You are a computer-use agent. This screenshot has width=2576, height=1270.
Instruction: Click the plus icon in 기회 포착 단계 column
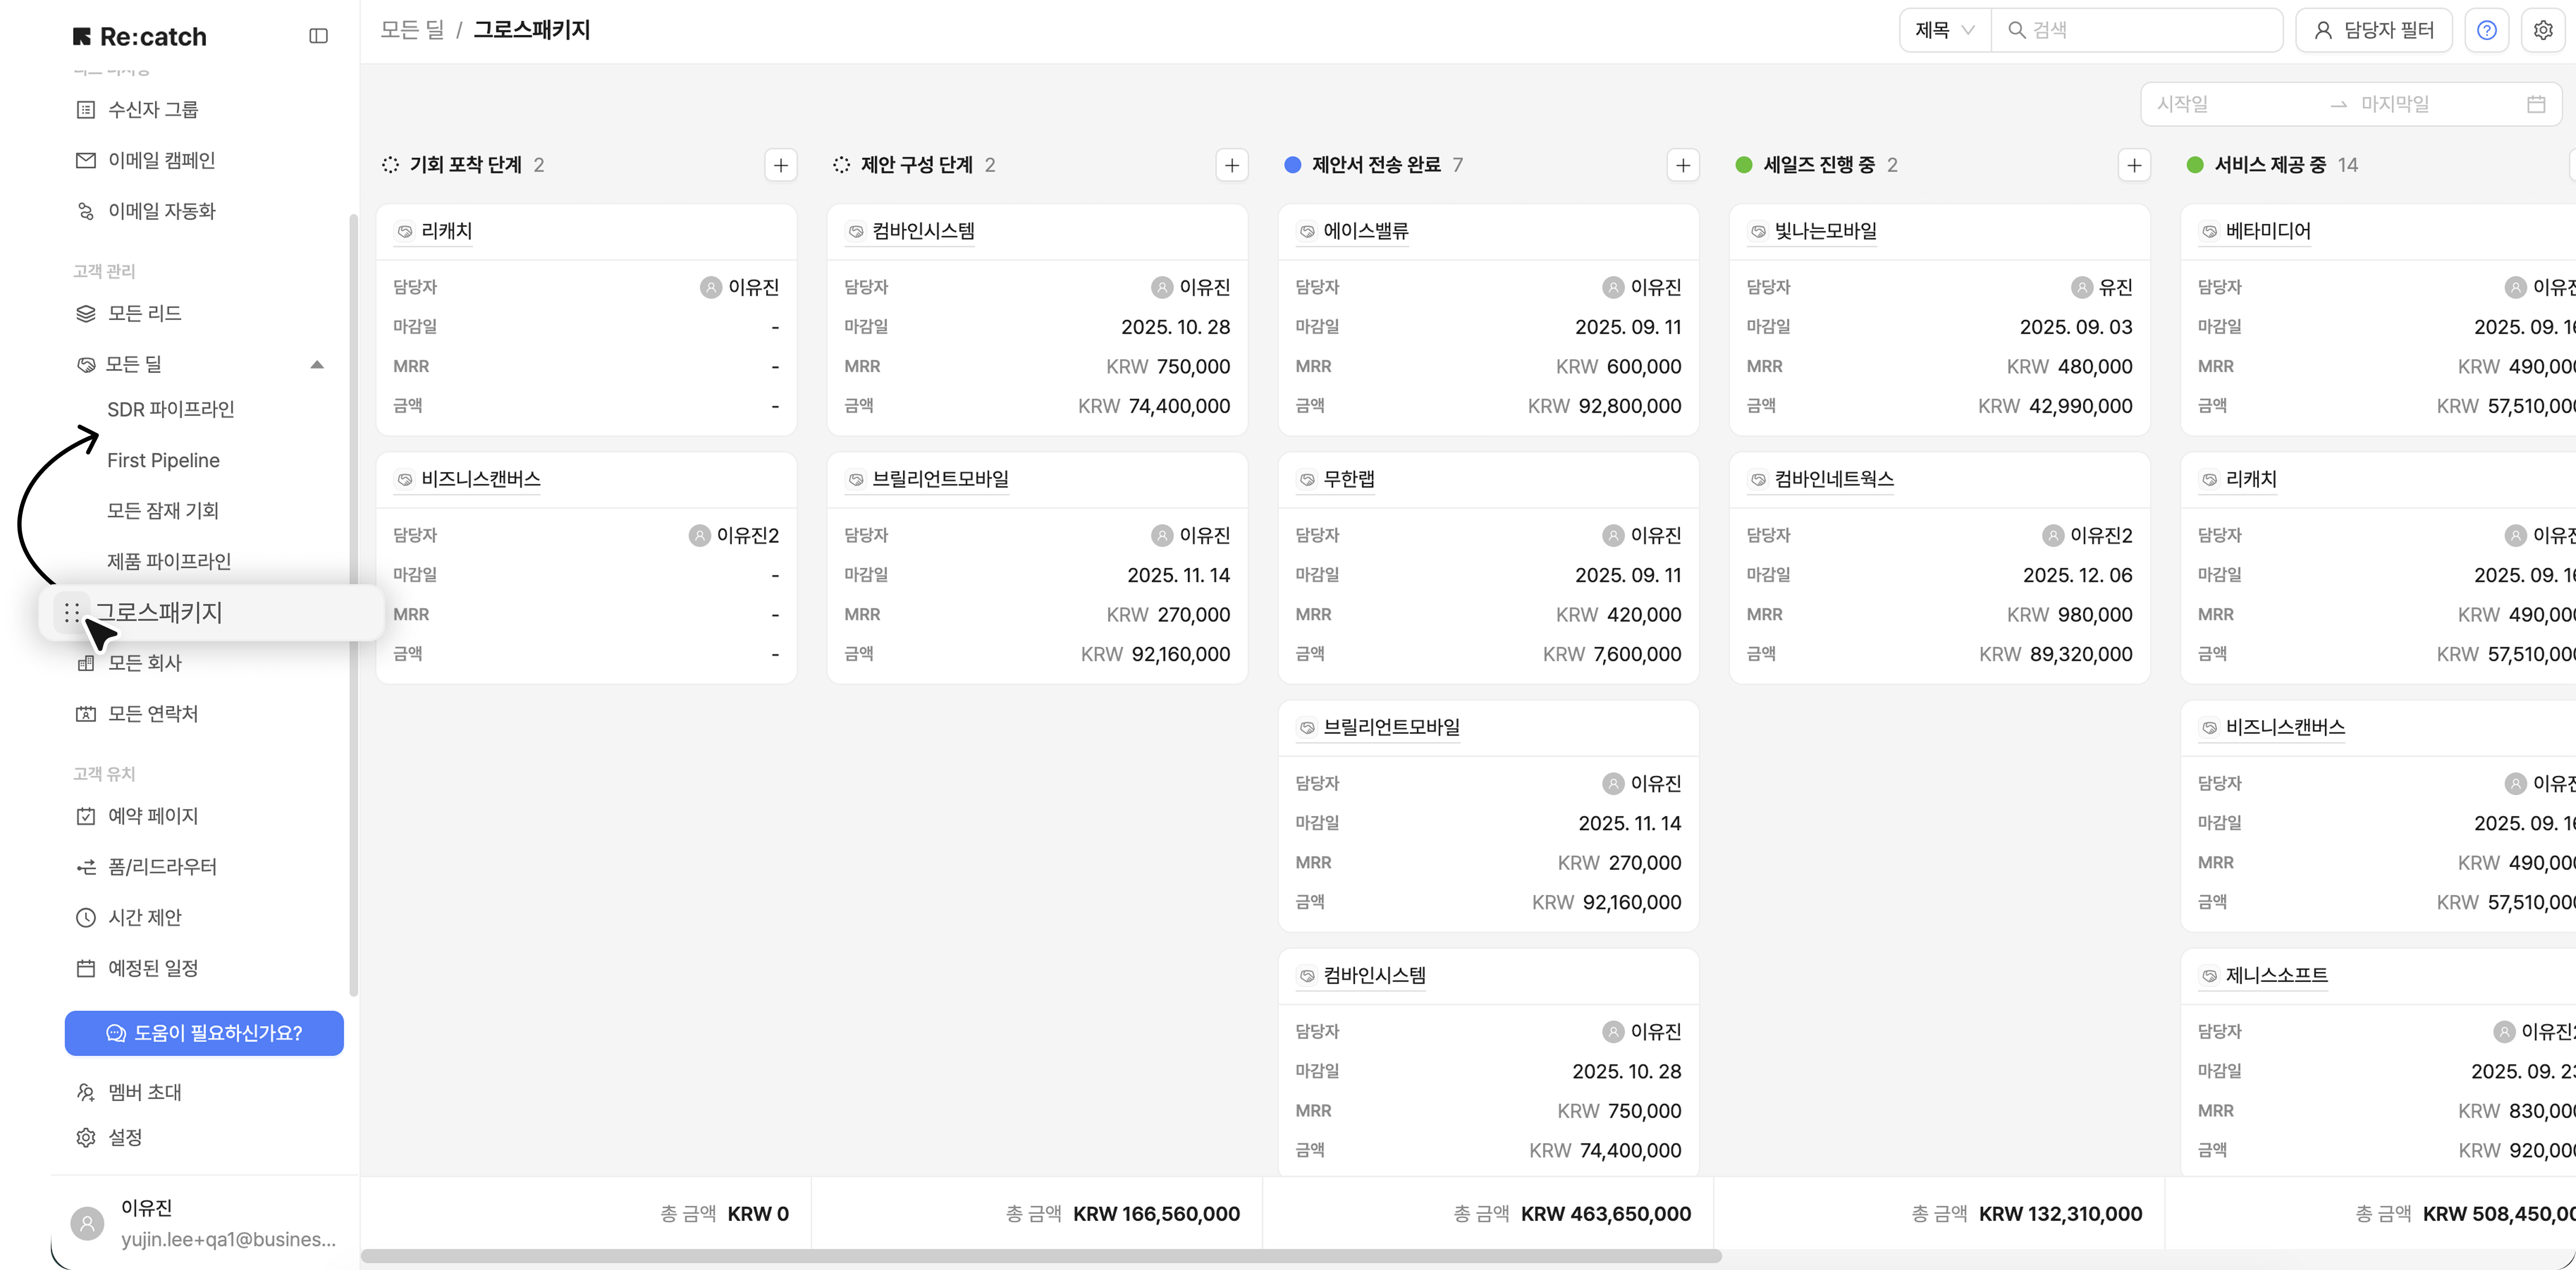tap(780, 165)
